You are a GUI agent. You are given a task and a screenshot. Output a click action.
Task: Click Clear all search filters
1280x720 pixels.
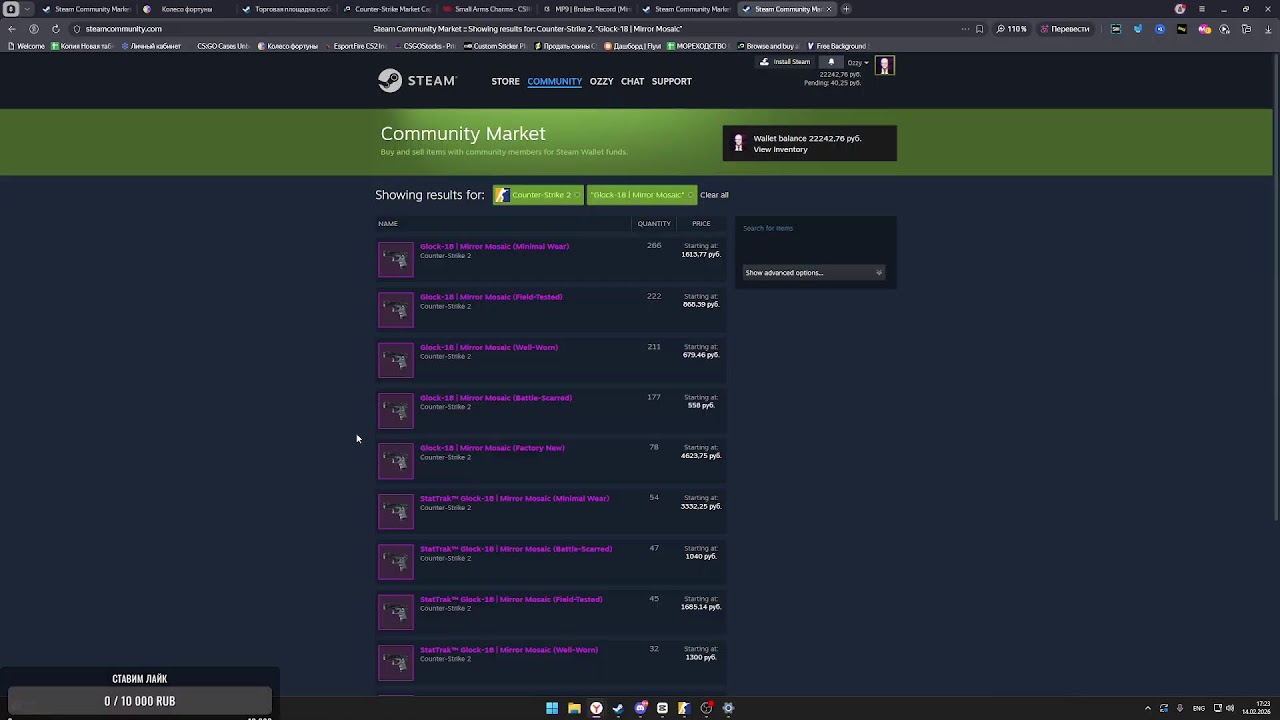coord(714,195)
